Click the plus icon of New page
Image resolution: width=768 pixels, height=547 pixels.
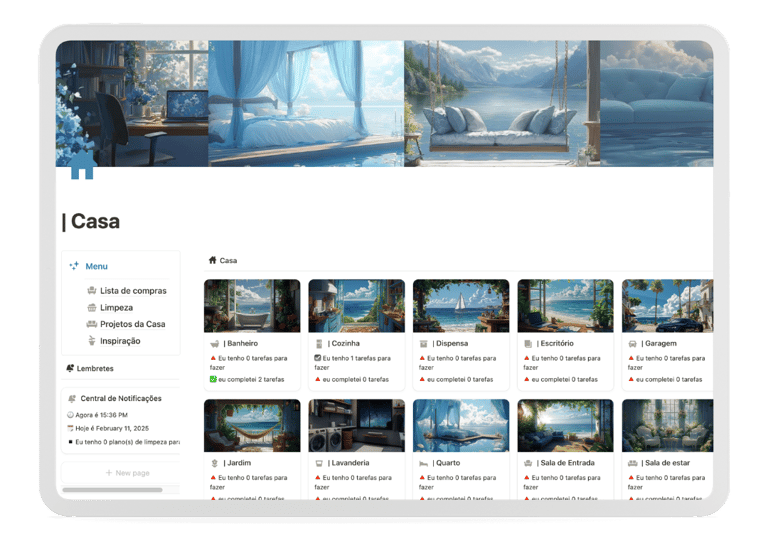point(109,473)
